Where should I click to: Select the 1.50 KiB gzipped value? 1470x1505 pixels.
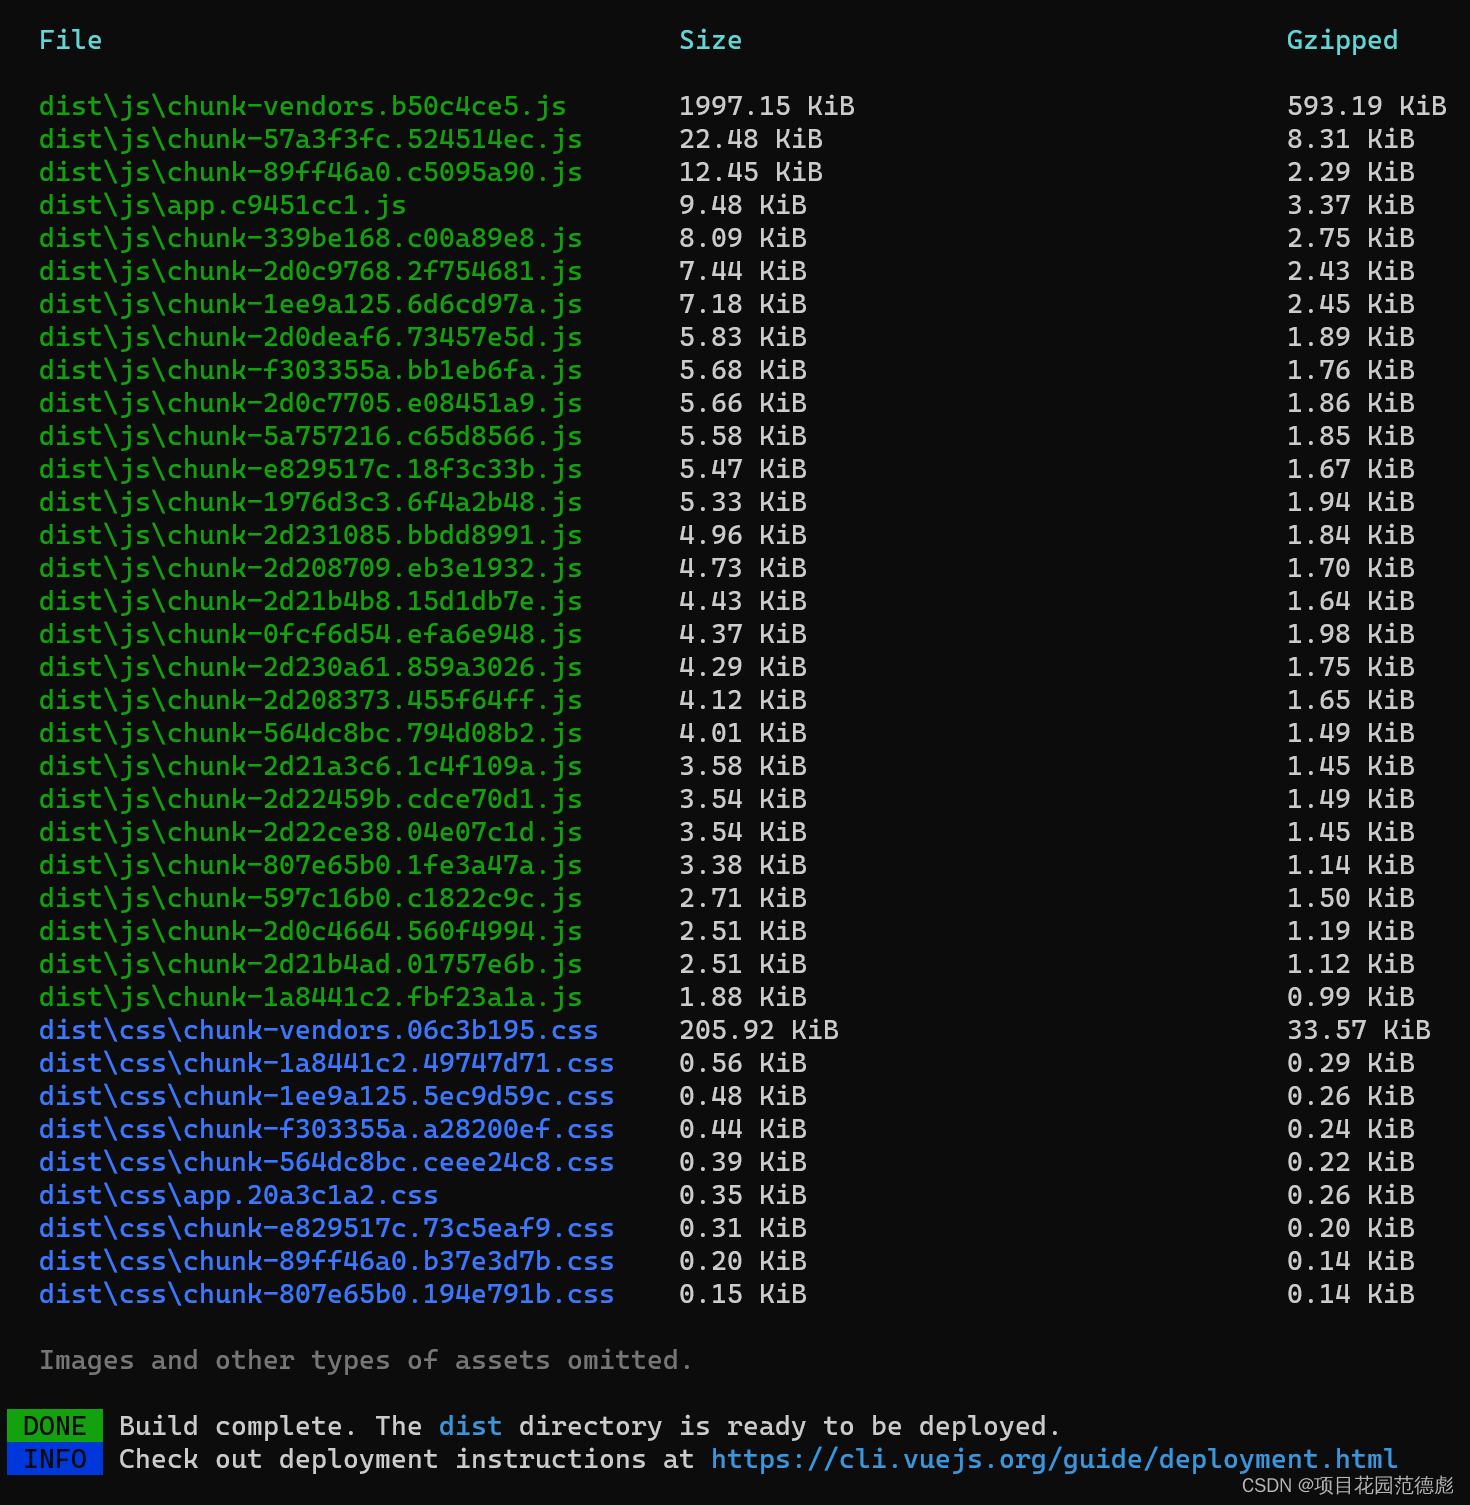[x=1351, y=898]
